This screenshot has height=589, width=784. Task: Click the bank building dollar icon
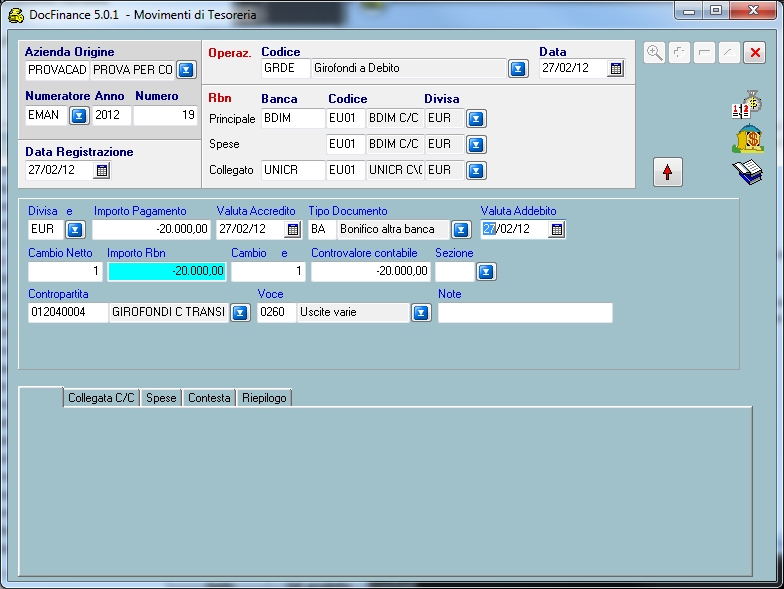point(747,139)
